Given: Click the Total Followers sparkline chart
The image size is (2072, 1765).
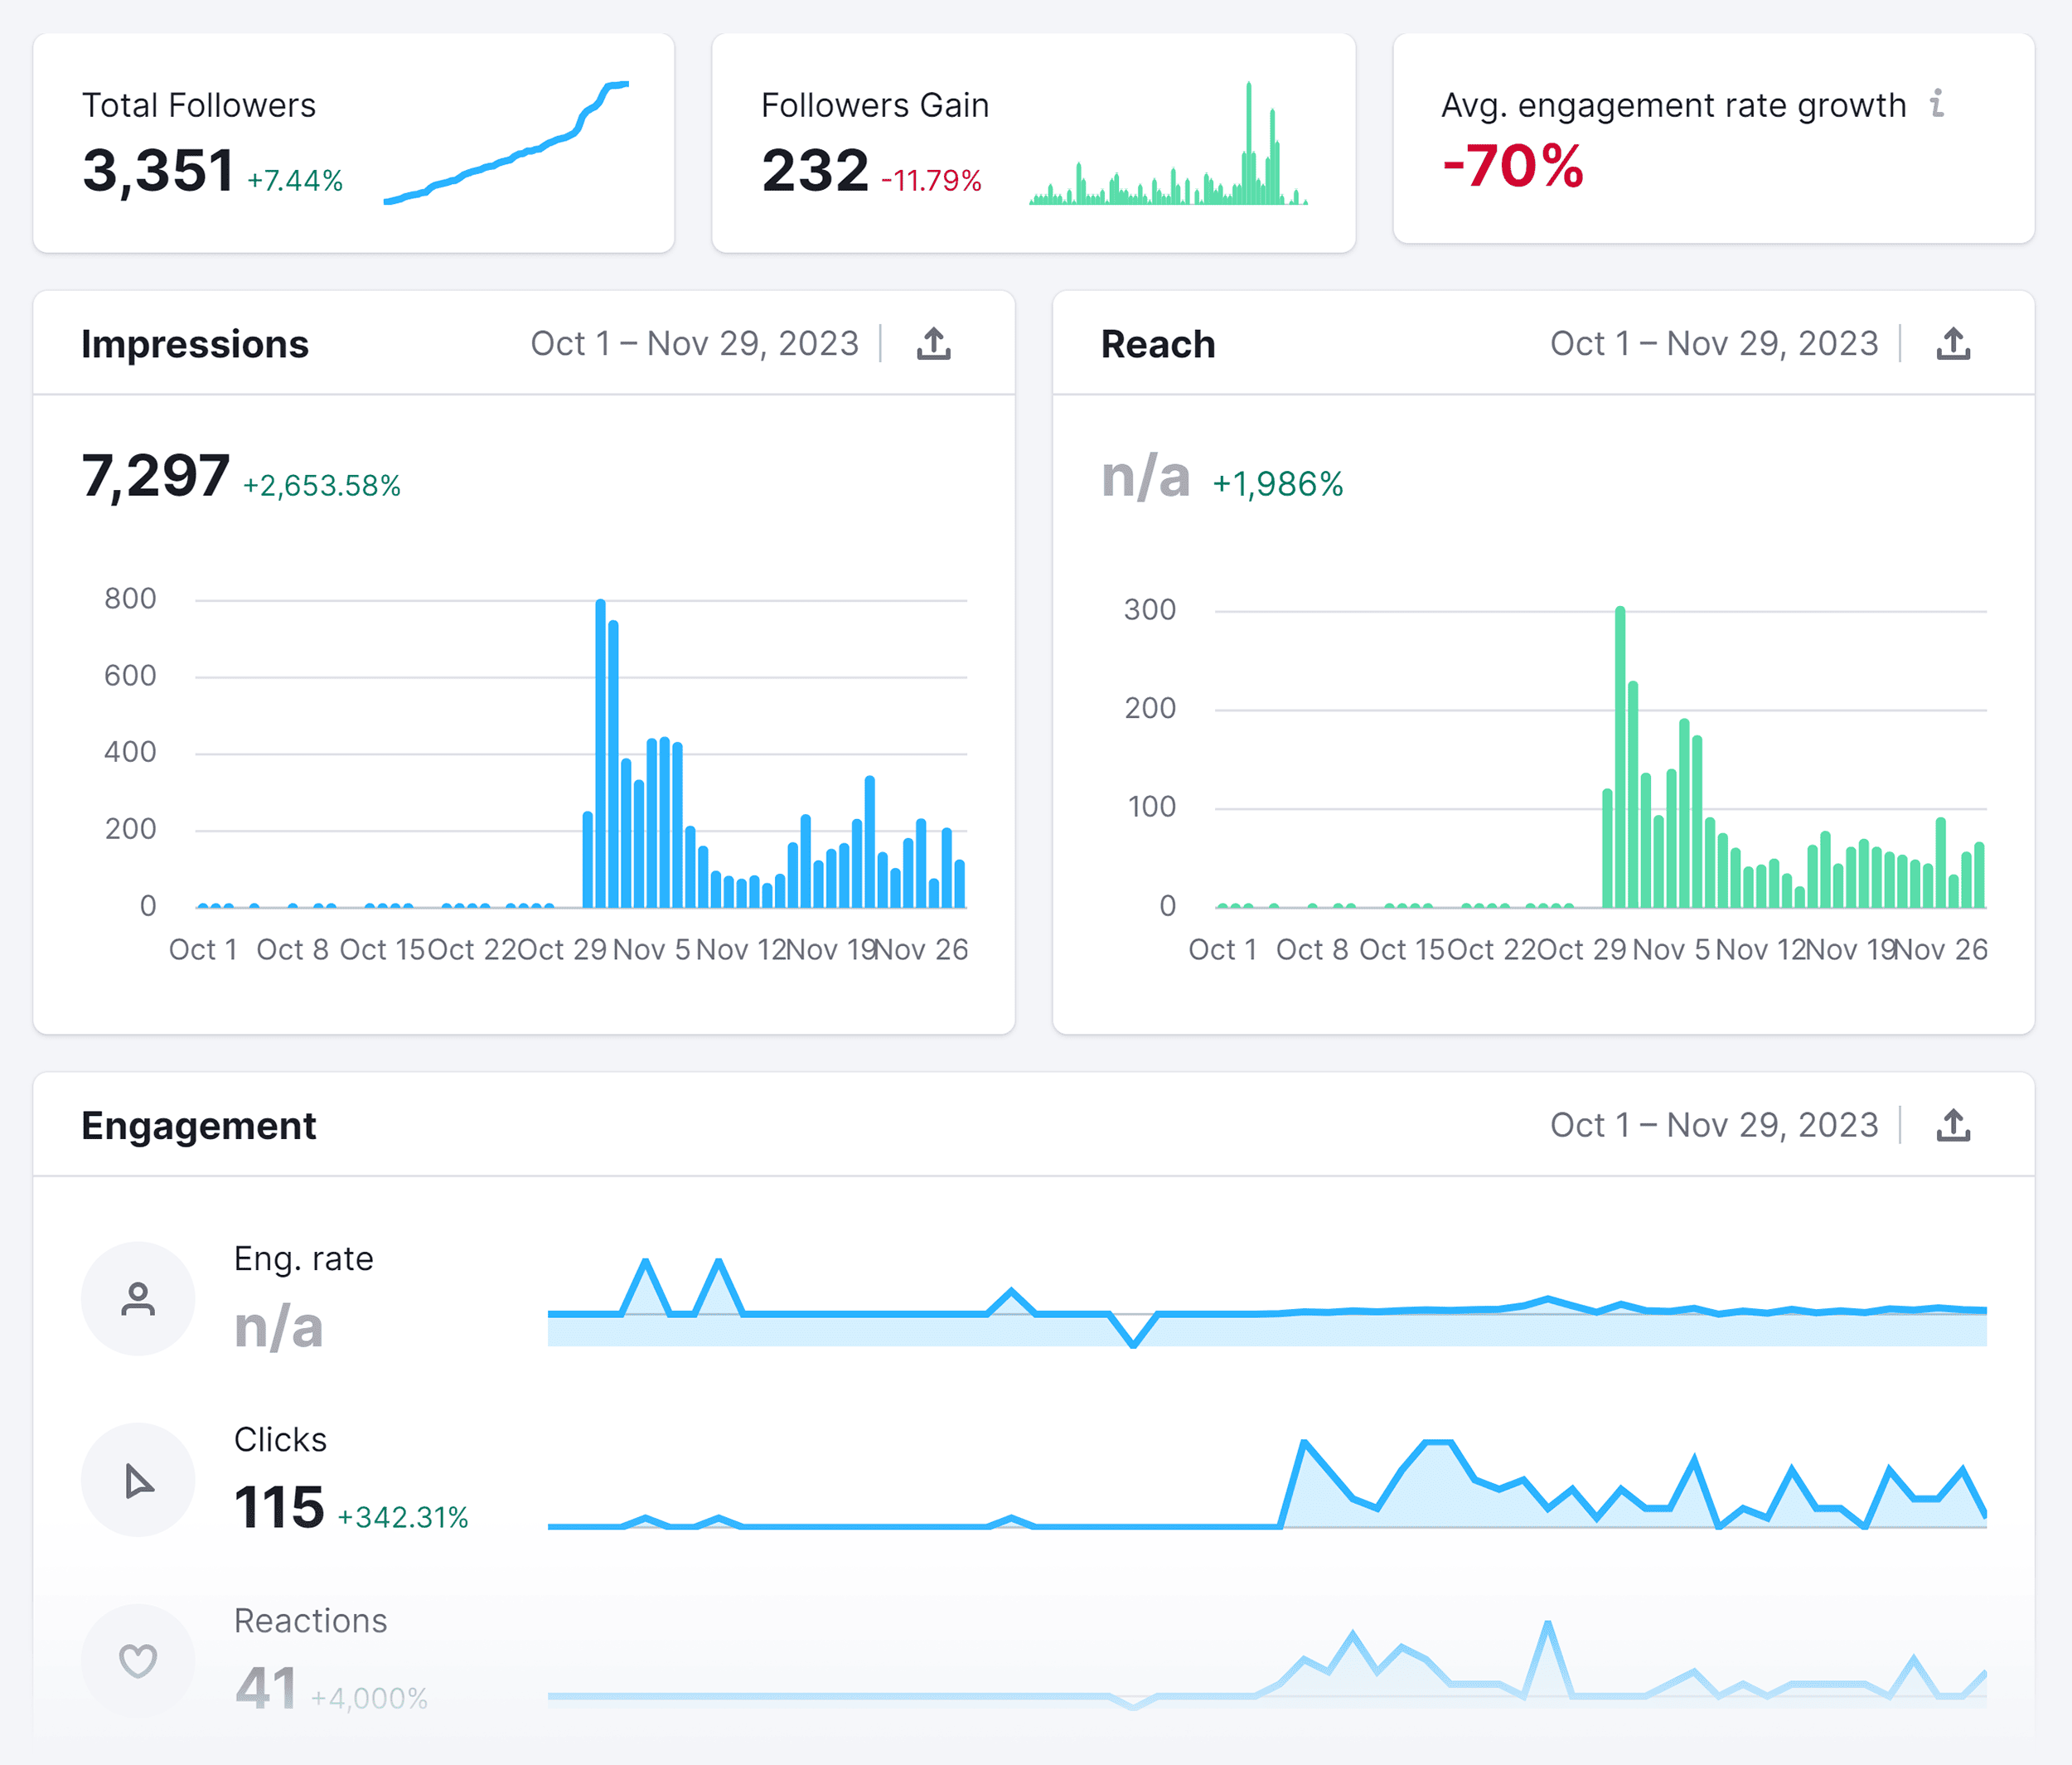Looking at the screenshot, I should coord(506,143).
